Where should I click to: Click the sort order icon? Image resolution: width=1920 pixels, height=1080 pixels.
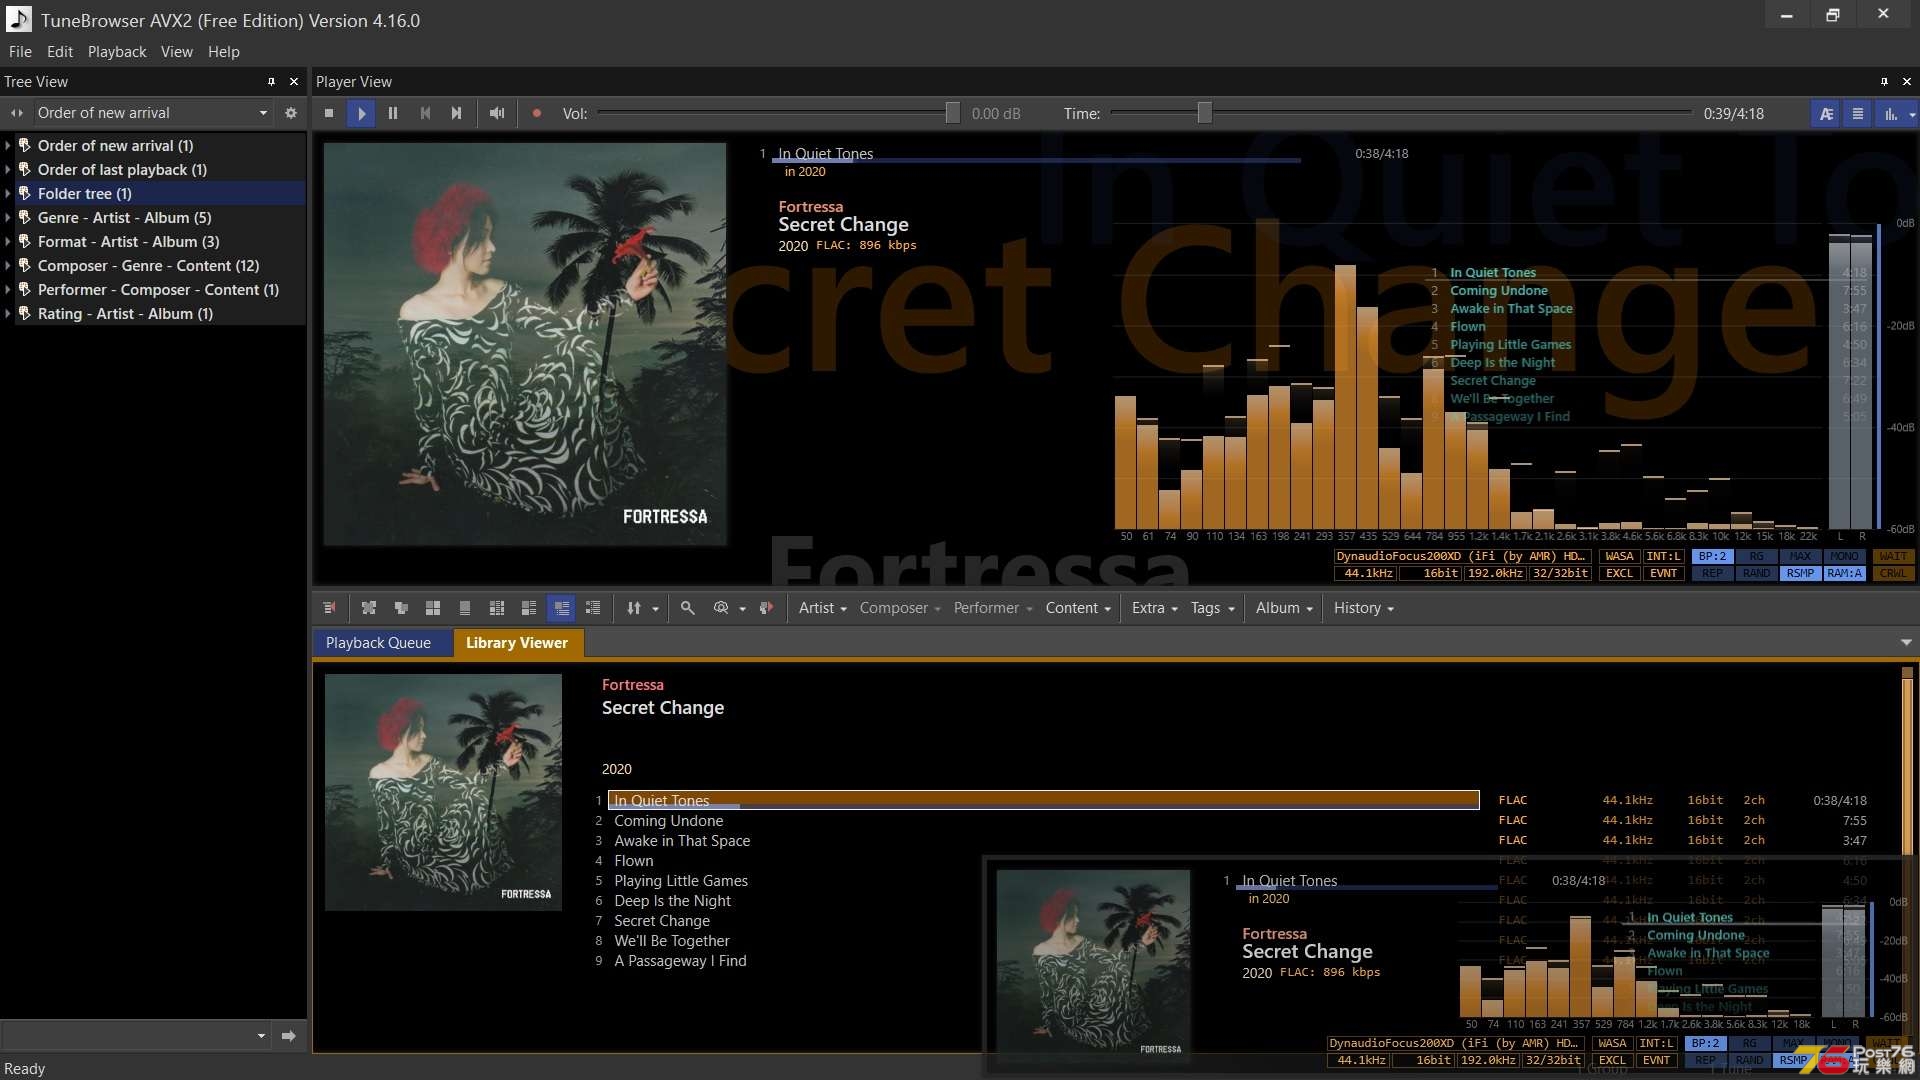pyautogui.click(x=634, y=608)
